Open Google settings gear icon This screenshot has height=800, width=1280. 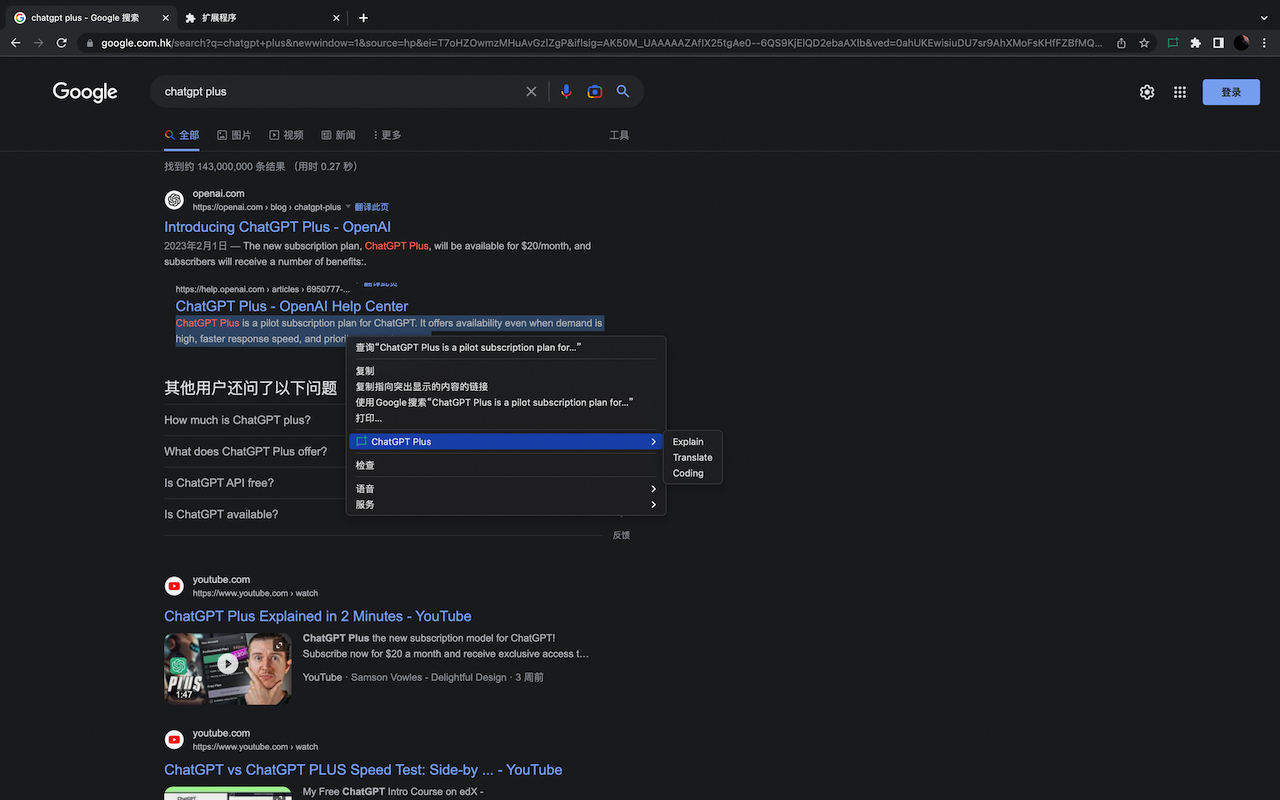pyautogui.click(x=1147, y=92)
